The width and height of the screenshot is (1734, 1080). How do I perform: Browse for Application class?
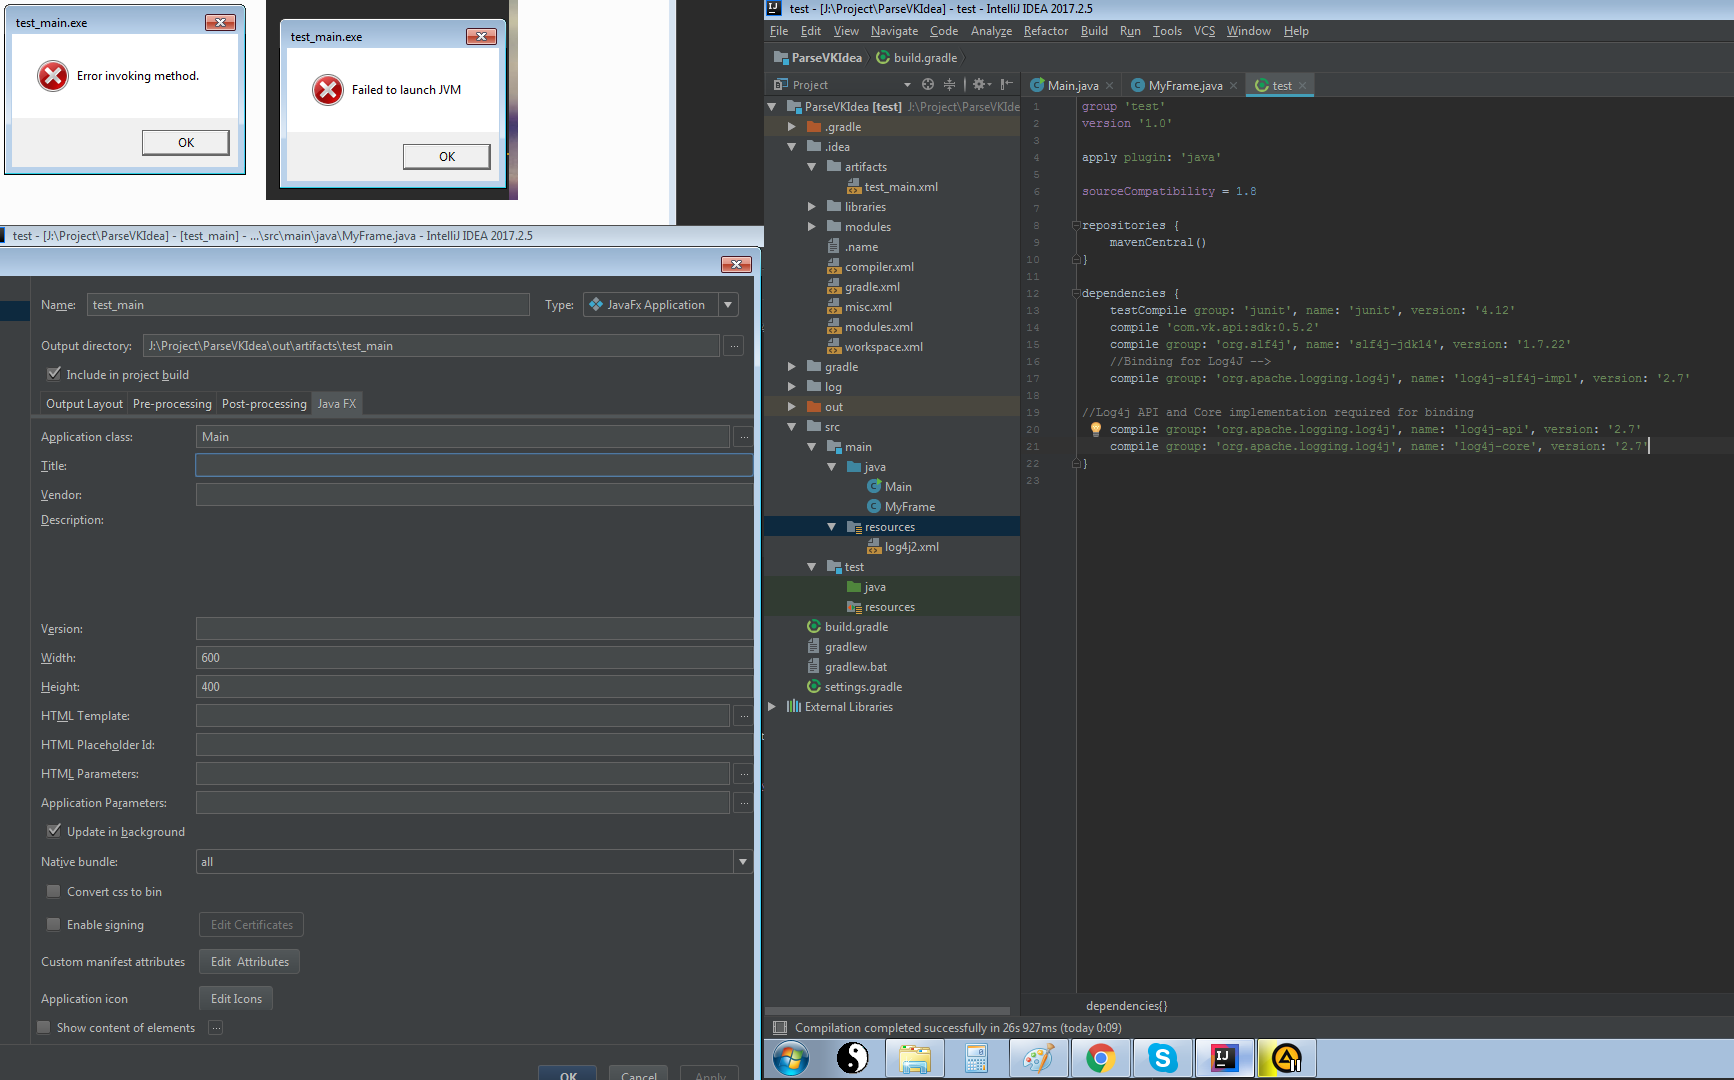tap(742, 437)
